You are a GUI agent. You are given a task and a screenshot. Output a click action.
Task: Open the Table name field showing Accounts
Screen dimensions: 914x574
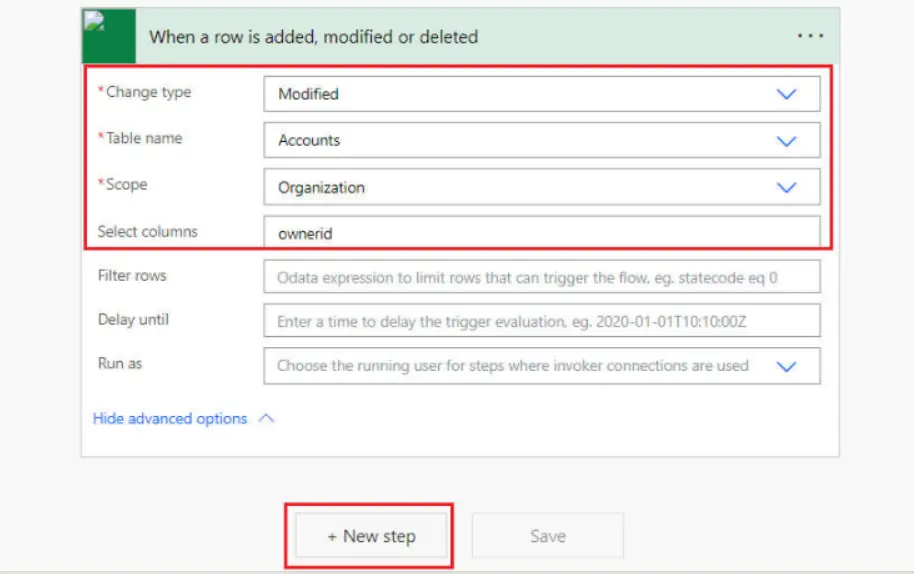pos(520,141)
